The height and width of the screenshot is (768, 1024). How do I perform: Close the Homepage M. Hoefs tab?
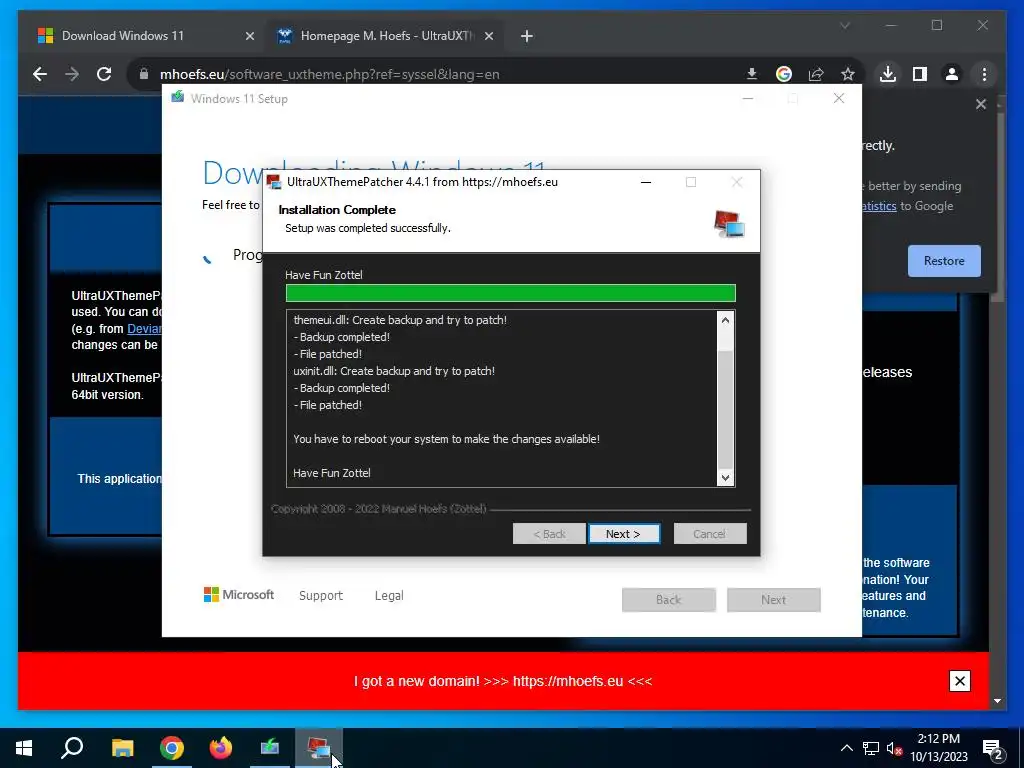coord(488,36)
